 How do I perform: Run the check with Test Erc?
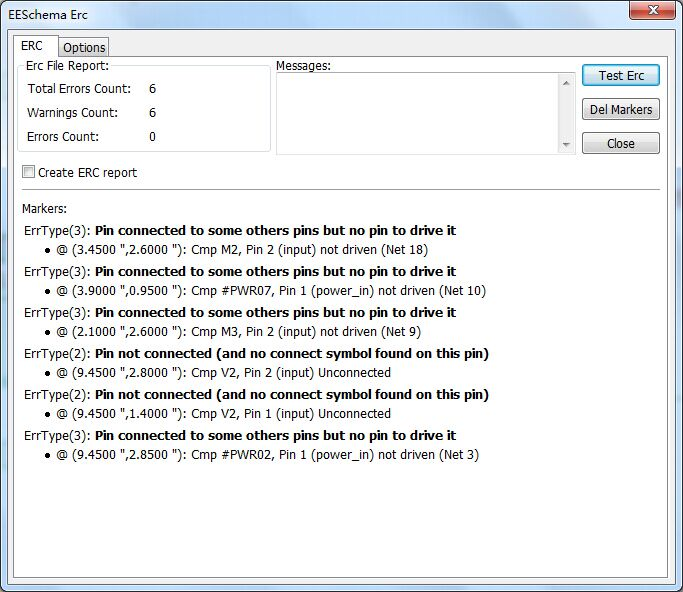click(x=620, y=76)
